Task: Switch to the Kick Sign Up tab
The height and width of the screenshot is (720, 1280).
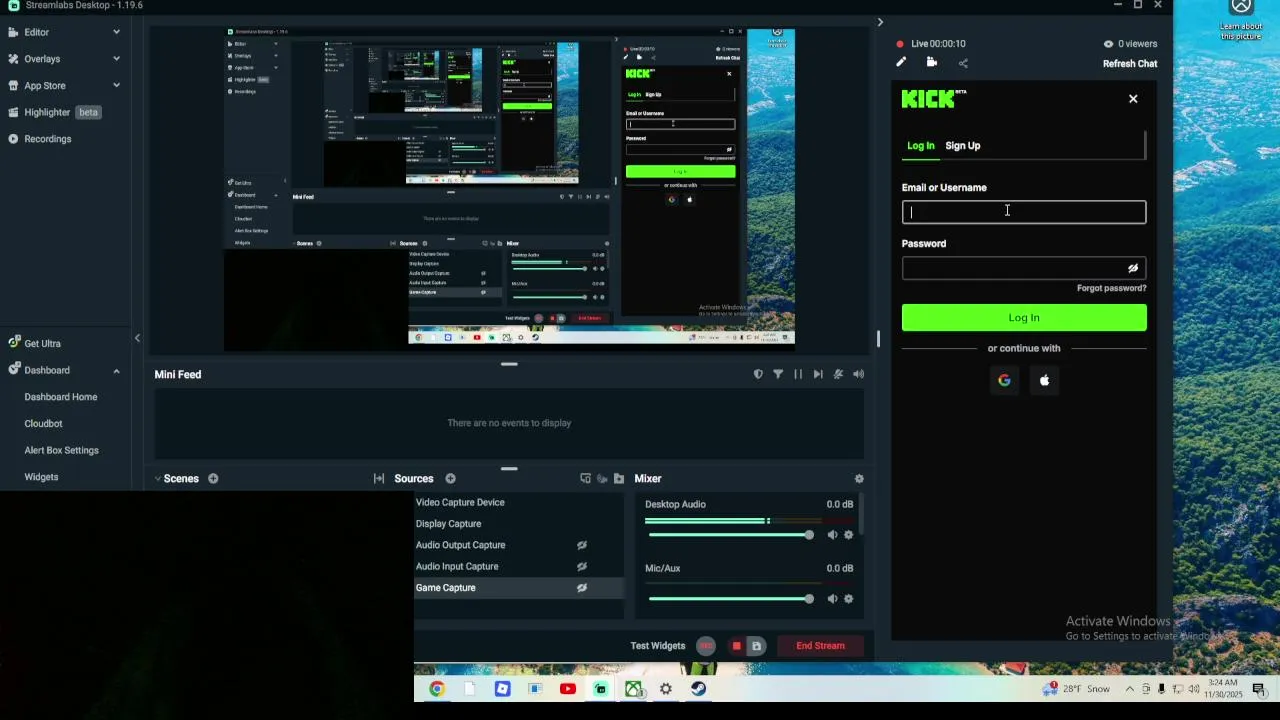Action: [963, 146]
